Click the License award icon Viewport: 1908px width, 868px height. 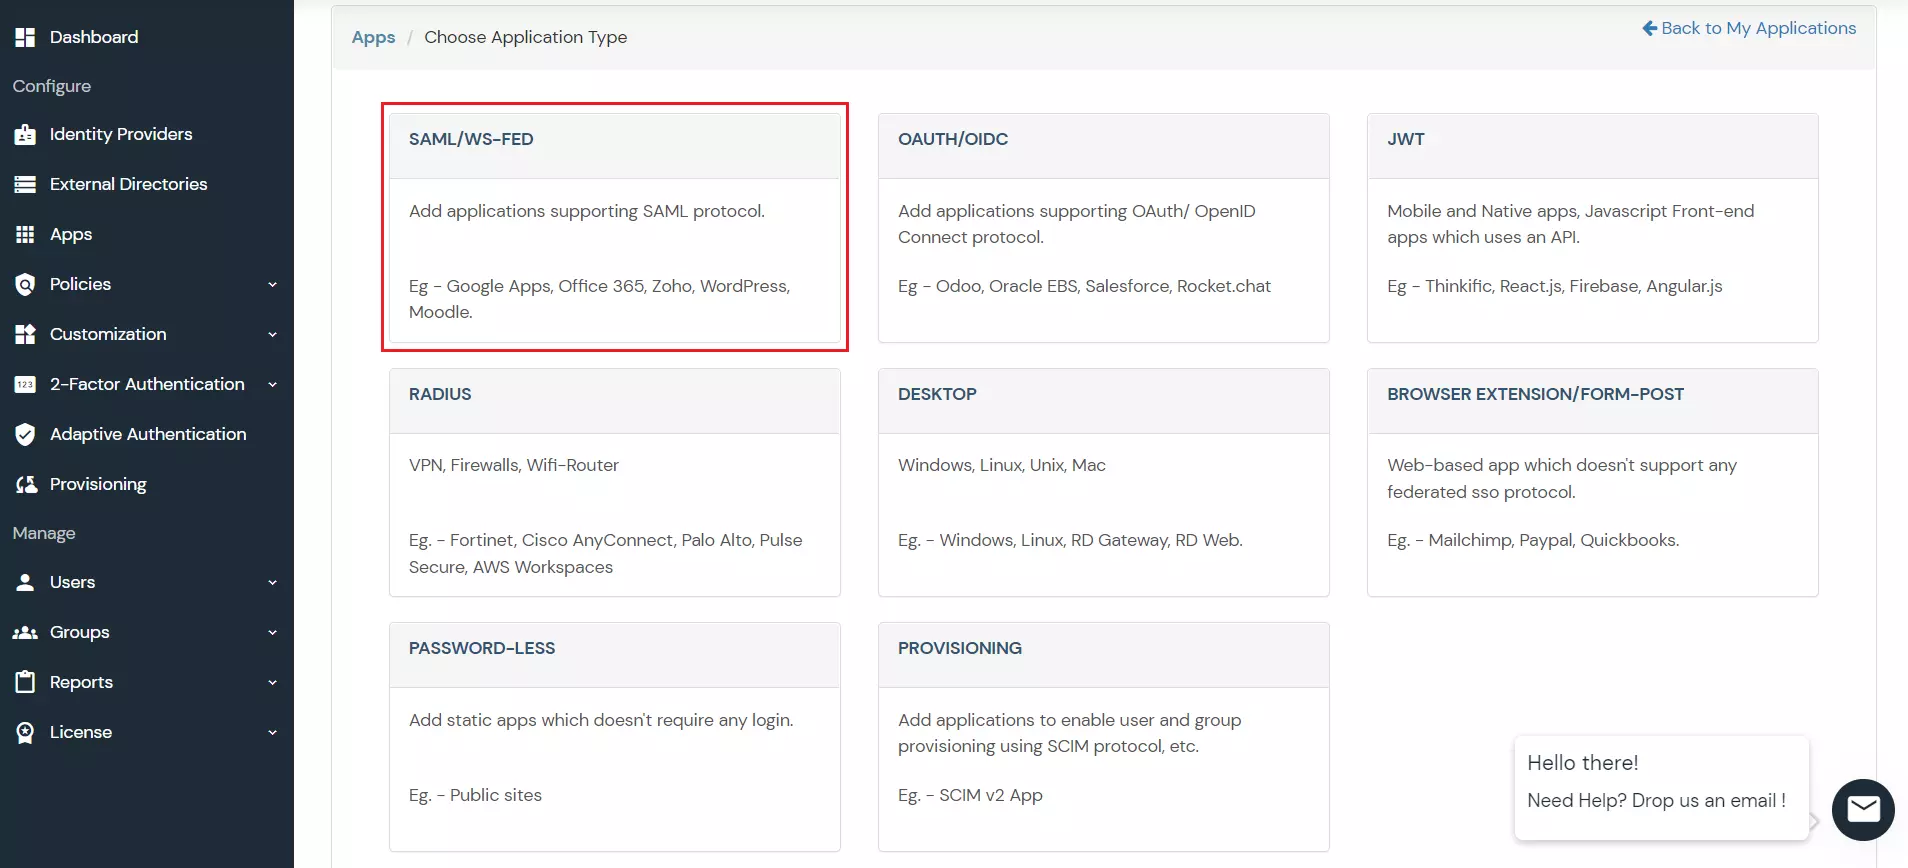coord(25,732)
